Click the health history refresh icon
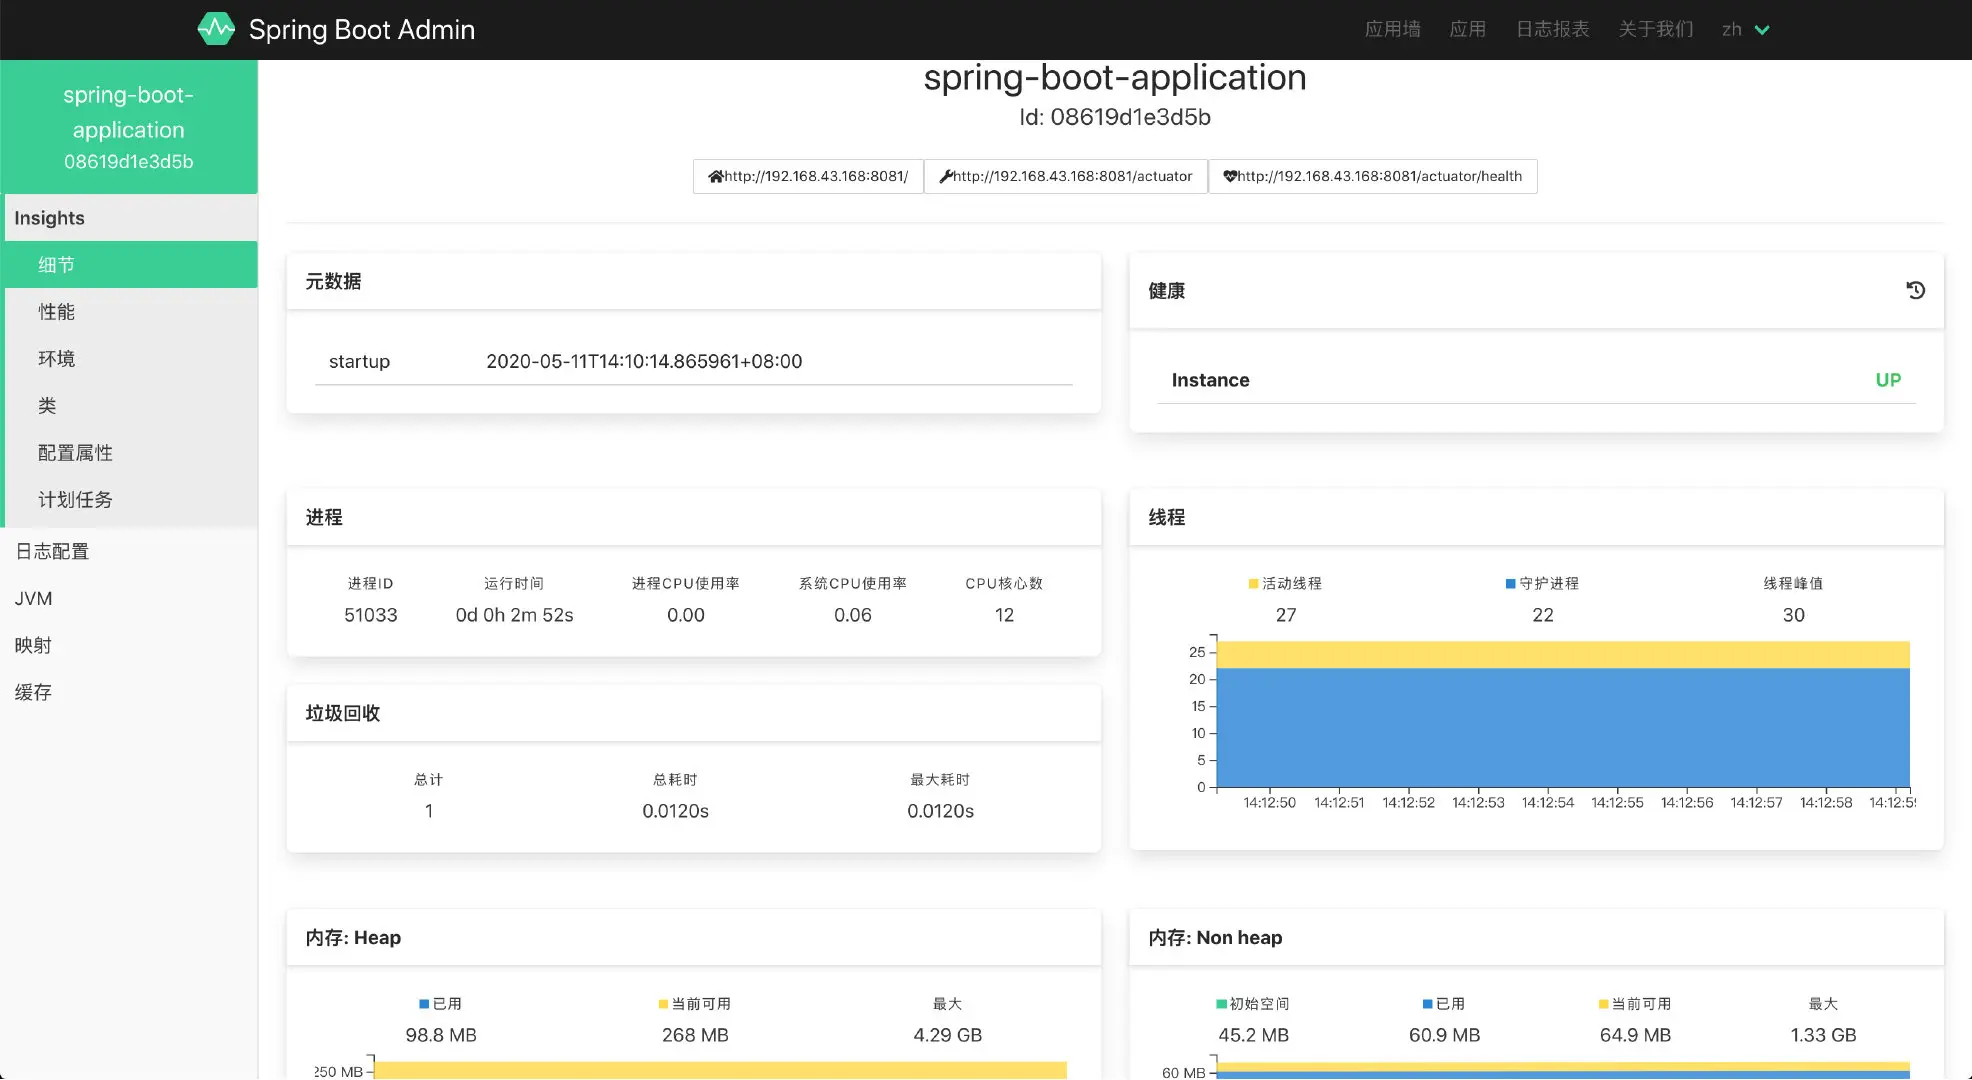Viewport: 1972px width, 1080px height. (x=1915, y=290)
